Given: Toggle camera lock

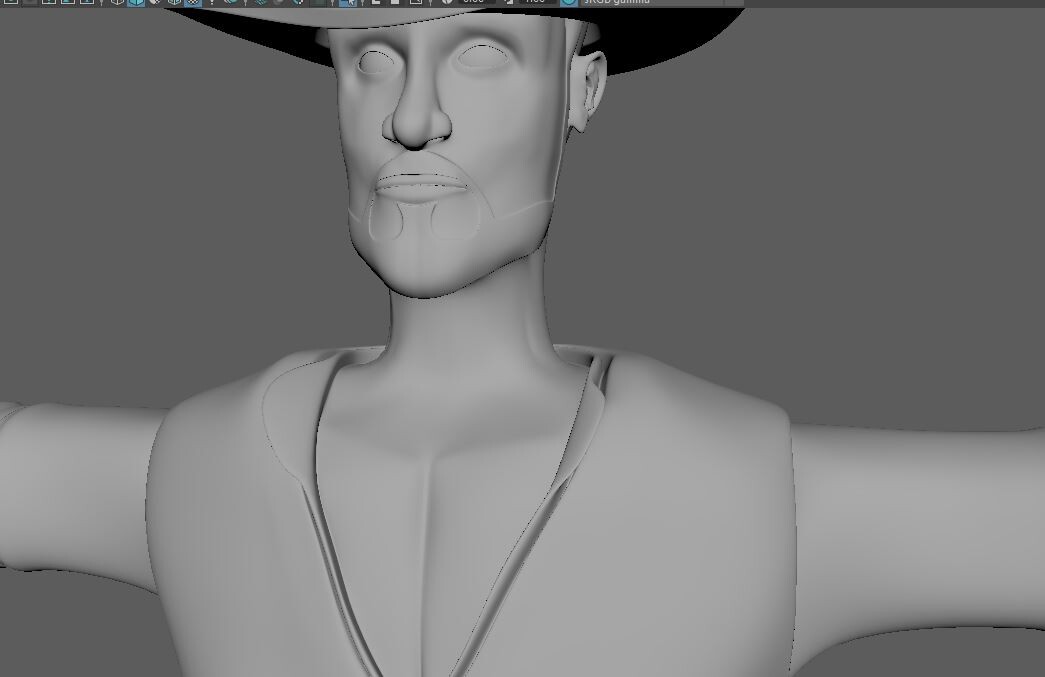Looking at the screenshot, I should (29, 3).
